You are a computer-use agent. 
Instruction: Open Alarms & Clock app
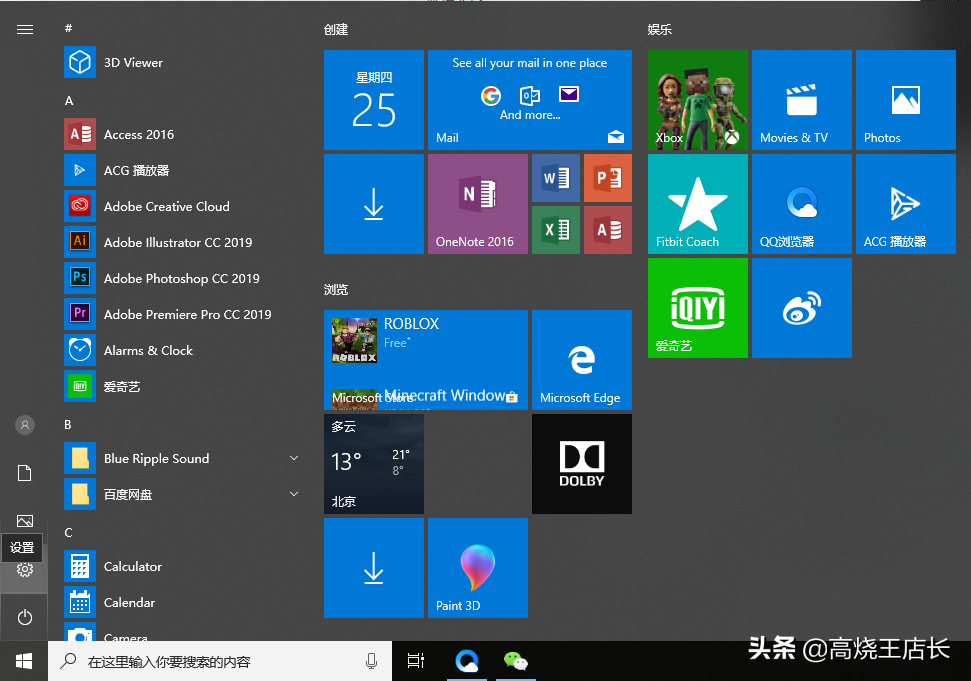[x=180, y=350]
